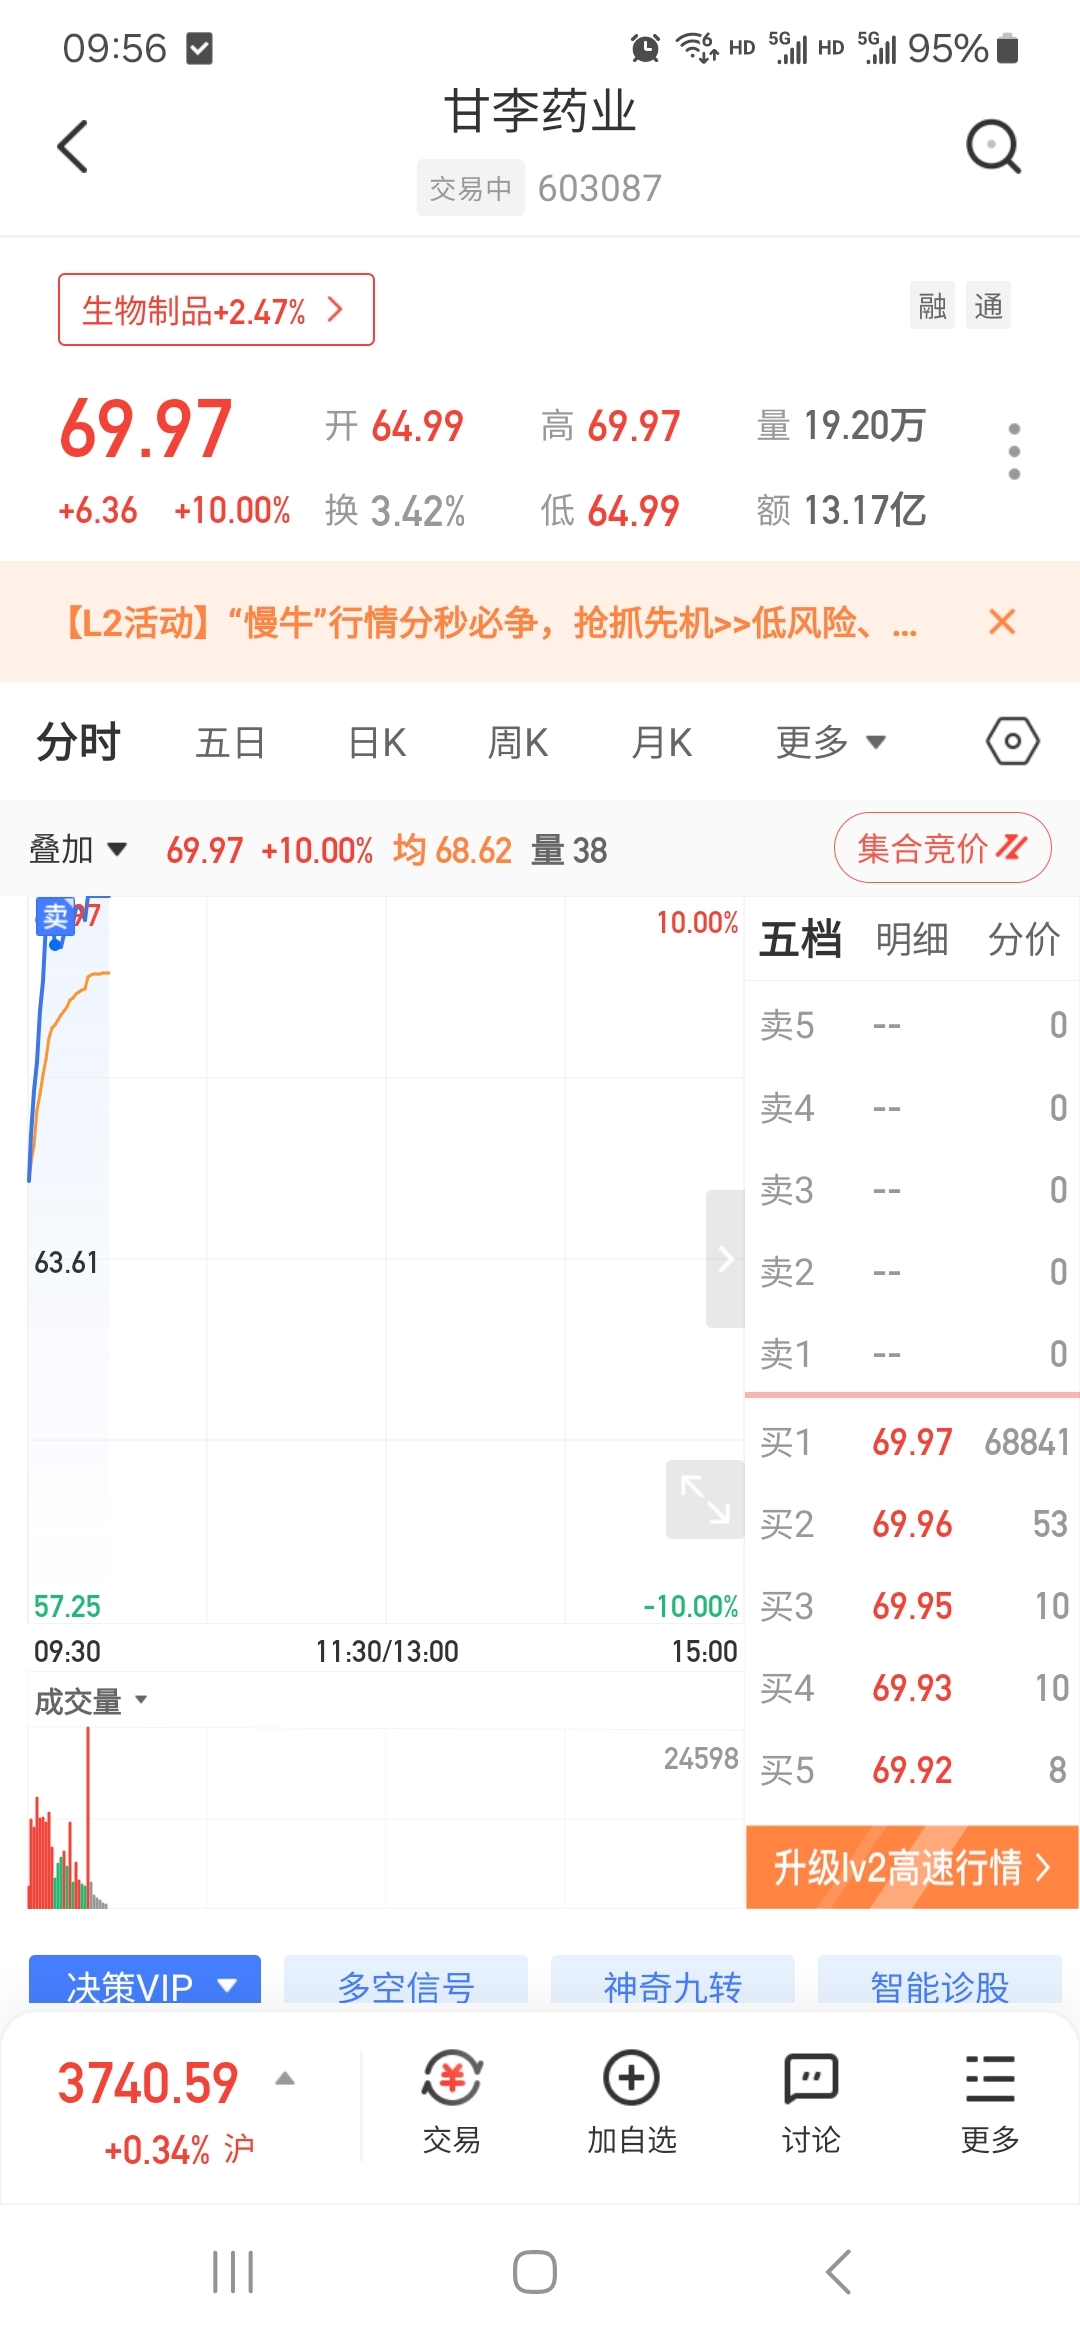Tap the 卖1 ask row
The image size is (1080, 2340).
pyautogui.click(x=913, y=1354)
